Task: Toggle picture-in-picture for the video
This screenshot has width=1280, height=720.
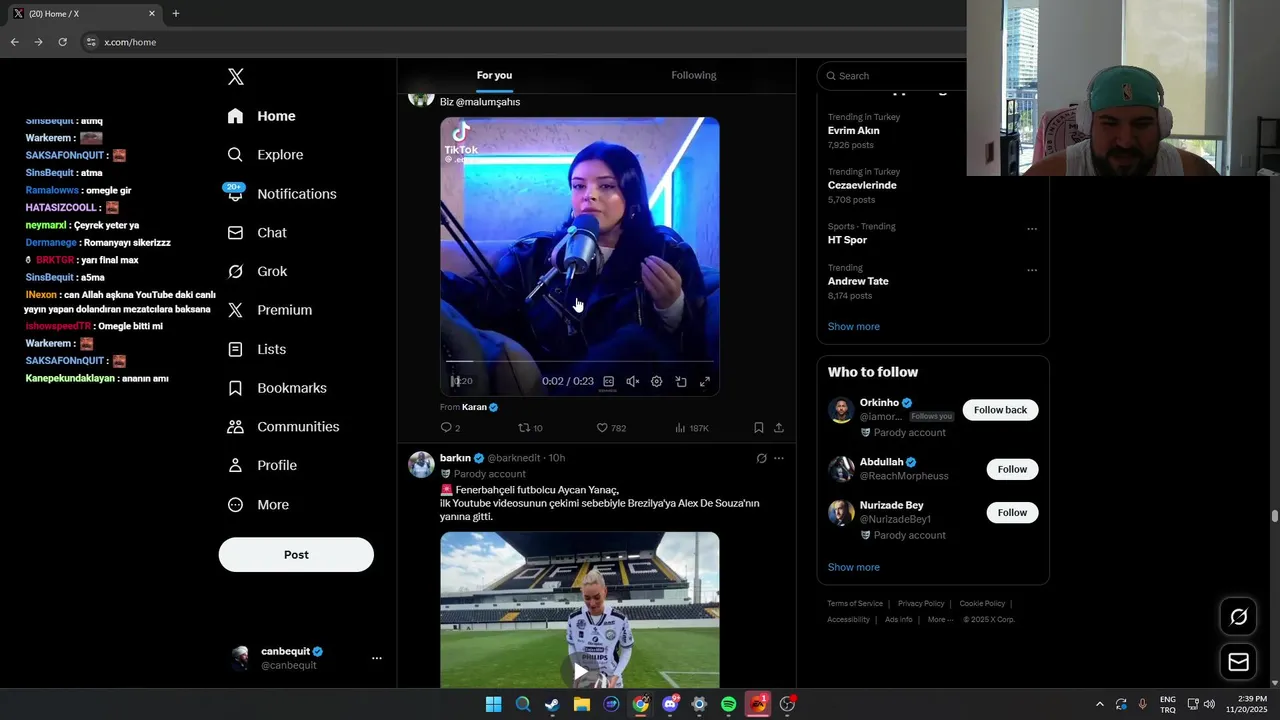Action: point(681,381)
